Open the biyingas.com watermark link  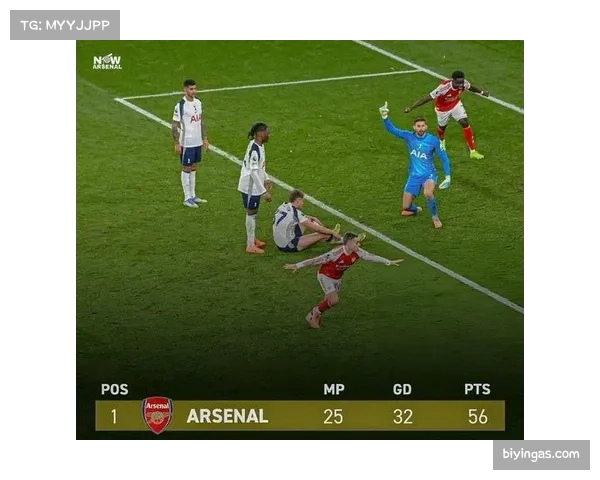click(x=541, y=454)
